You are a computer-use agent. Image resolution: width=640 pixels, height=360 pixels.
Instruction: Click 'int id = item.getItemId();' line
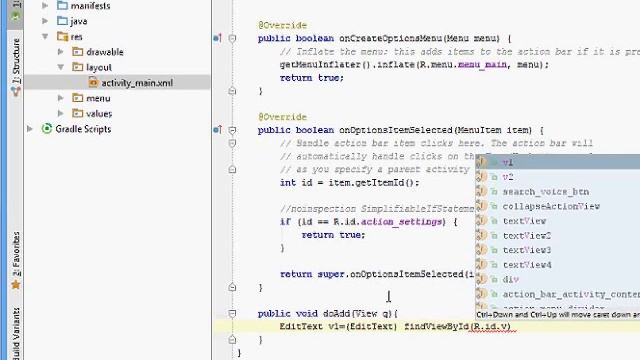pos(349,183)
